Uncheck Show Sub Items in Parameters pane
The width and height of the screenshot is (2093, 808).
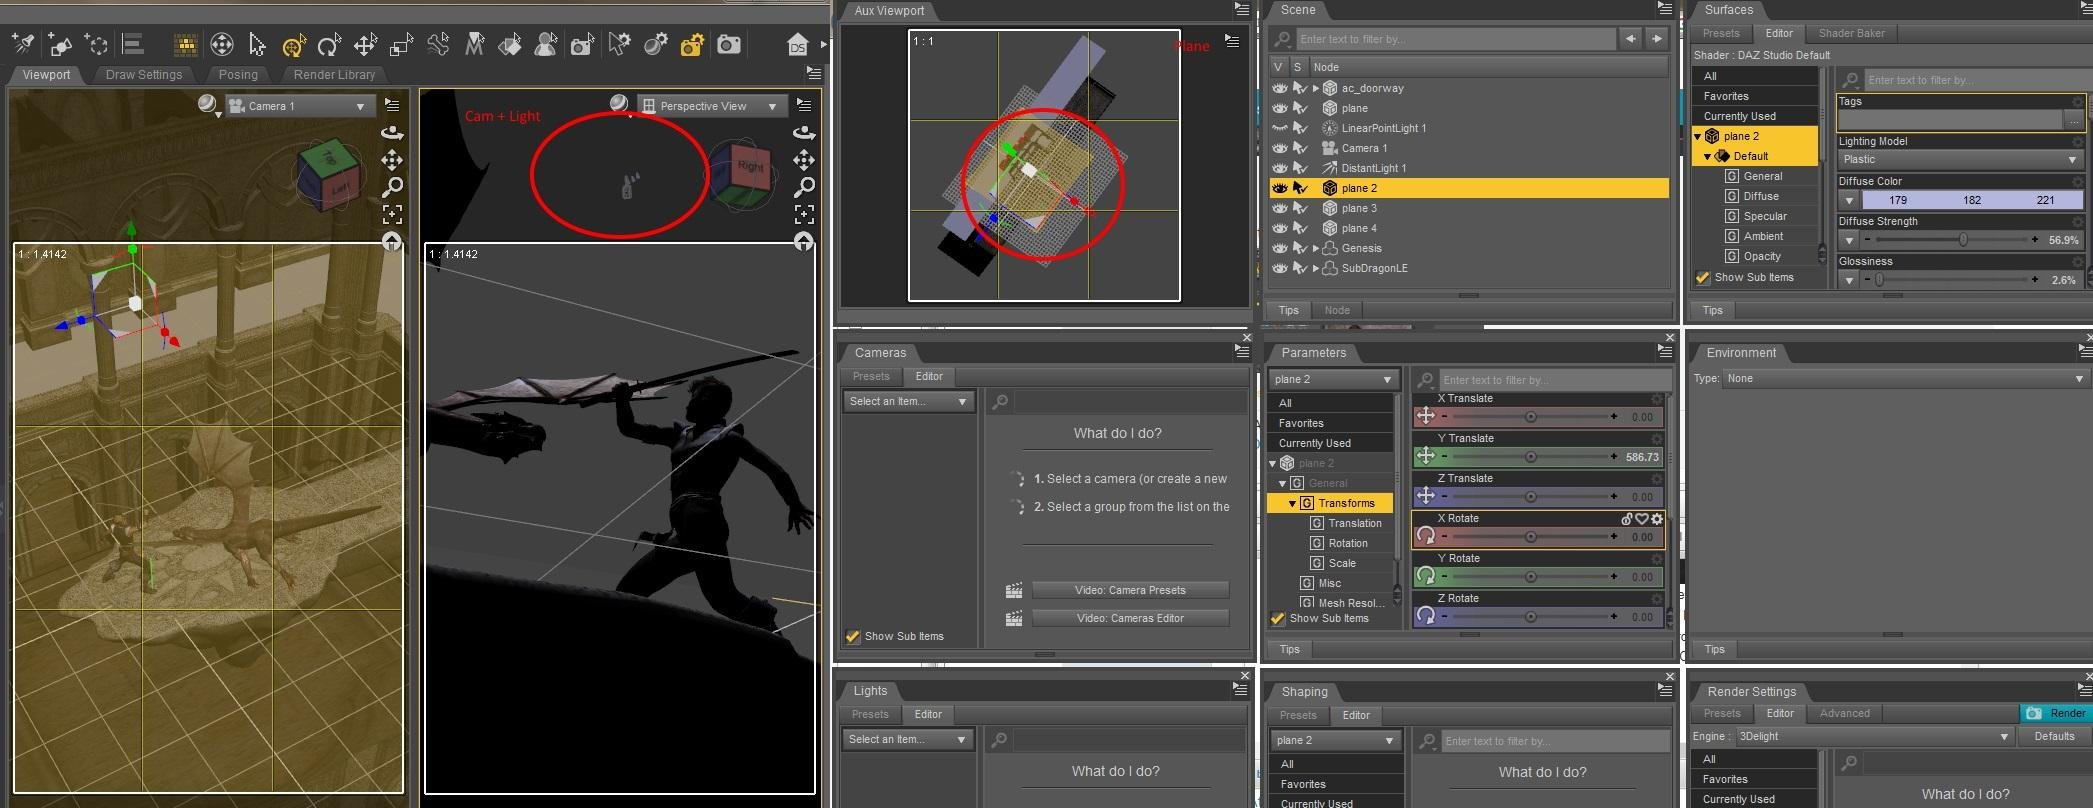1278,619
